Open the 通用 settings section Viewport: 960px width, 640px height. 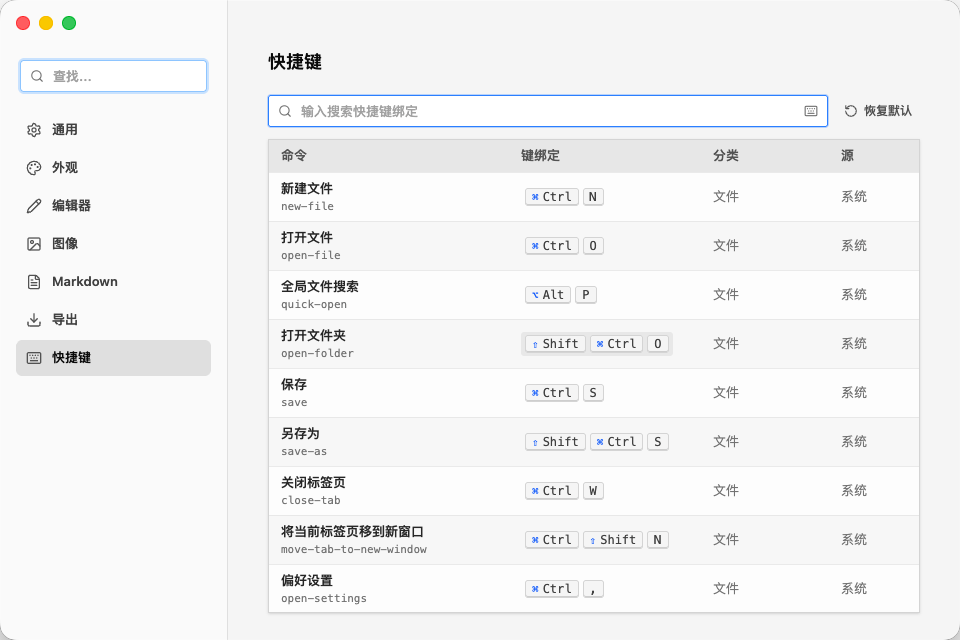coord(113,130)
